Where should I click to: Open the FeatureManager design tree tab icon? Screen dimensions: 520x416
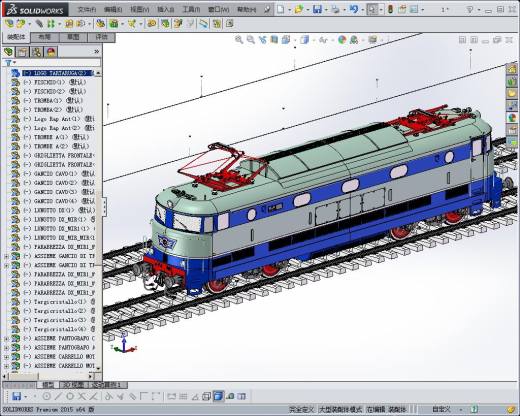pos(9,52)
